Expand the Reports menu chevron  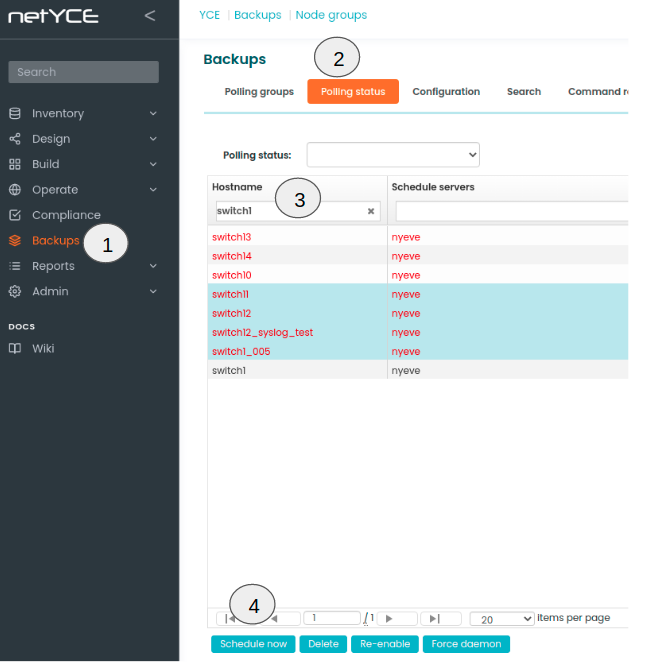(x=153, y=266)
